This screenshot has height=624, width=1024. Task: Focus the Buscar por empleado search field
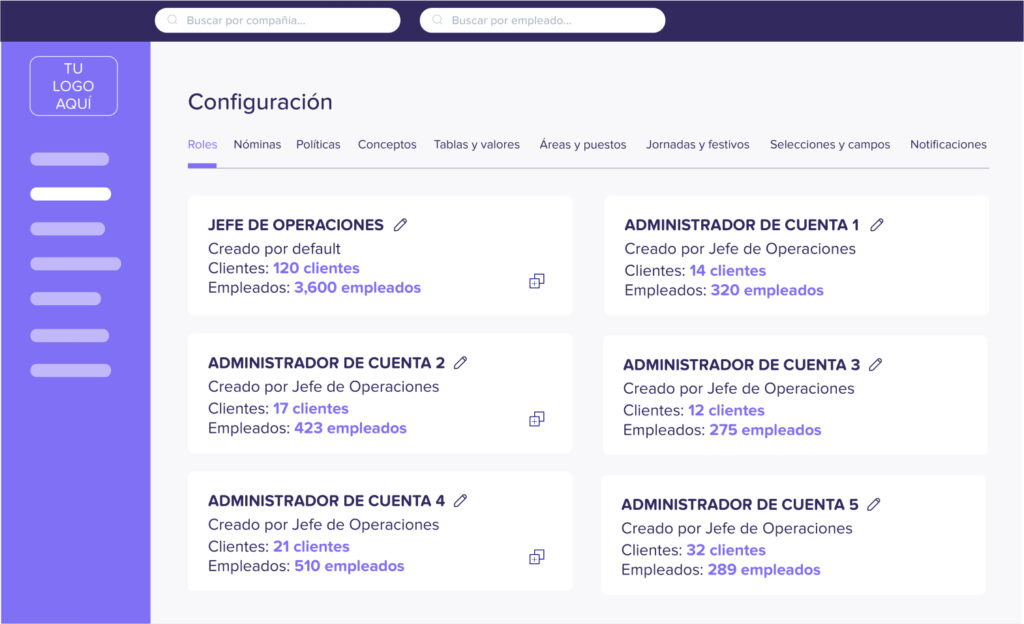pos(543,20)
